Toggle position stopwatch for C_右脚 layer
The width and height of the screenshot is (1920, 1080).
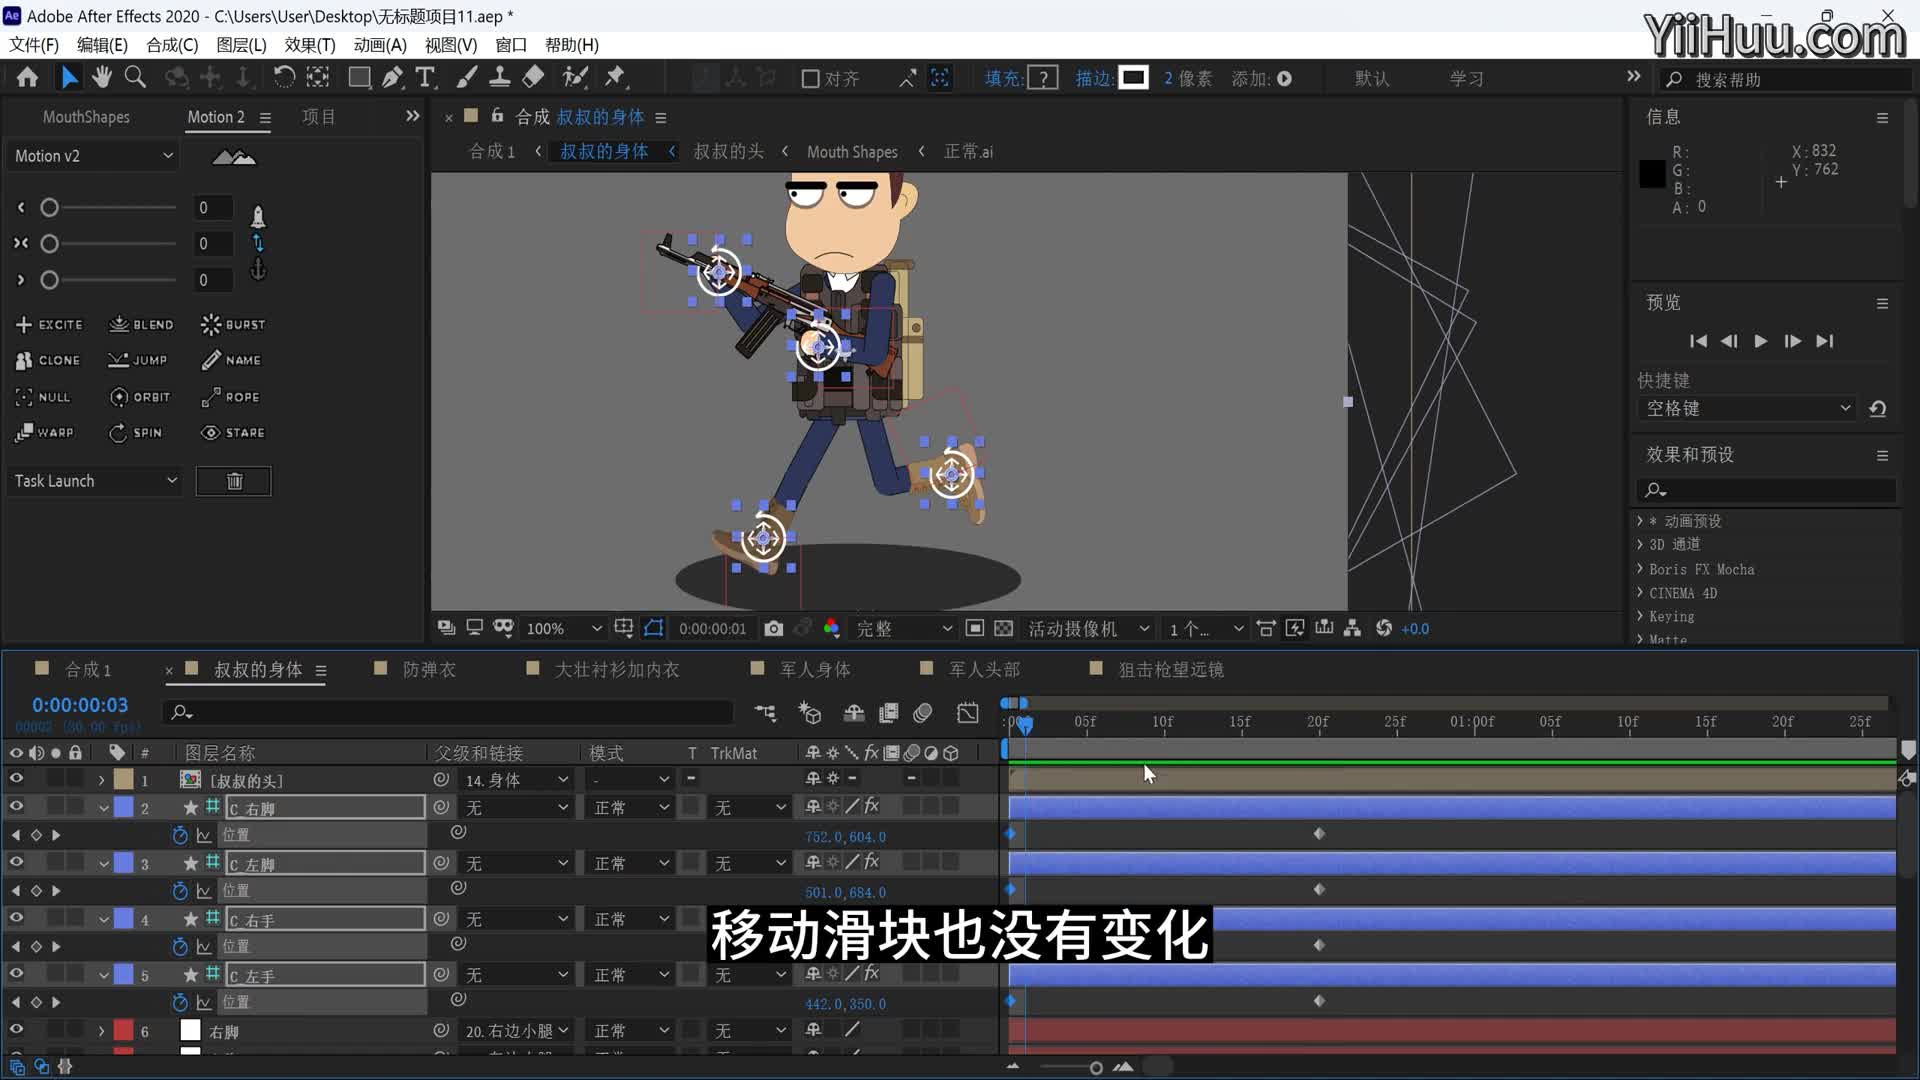pyautogui.click(x=180, y=835)
